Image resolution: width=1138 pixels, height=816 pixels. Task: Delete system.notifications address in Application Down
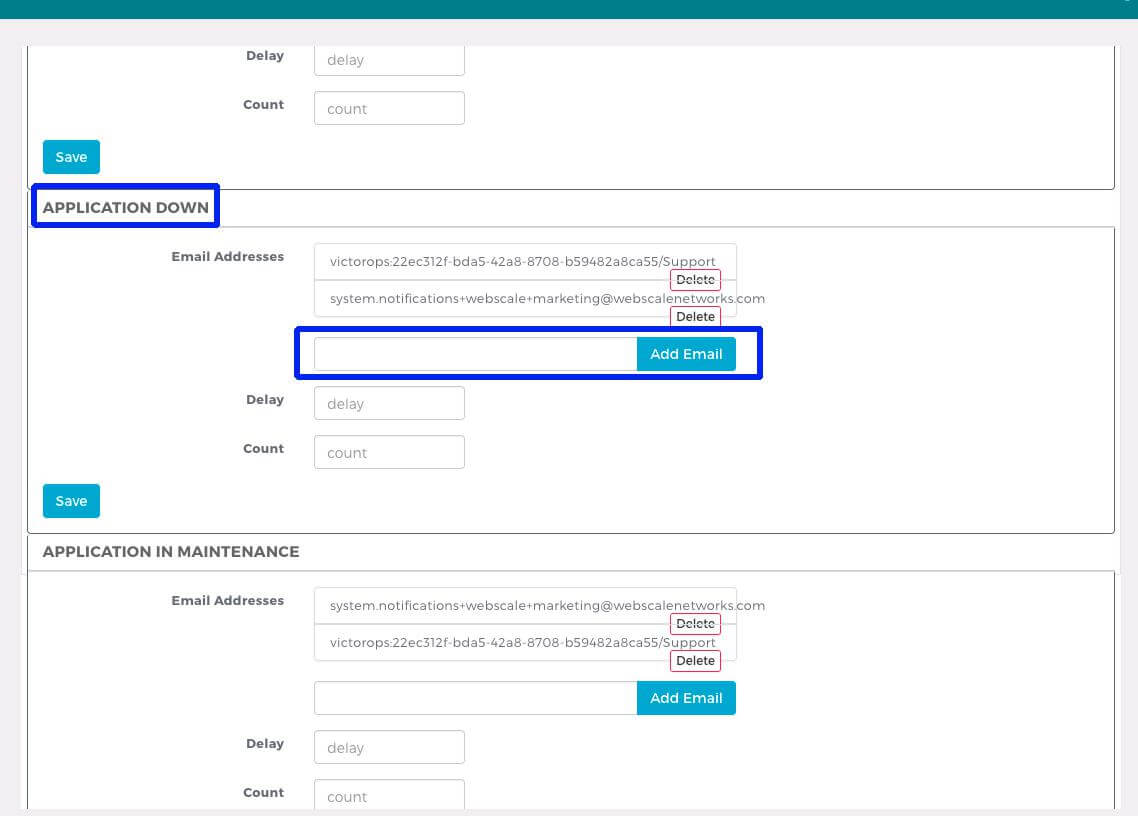point(695,317)
